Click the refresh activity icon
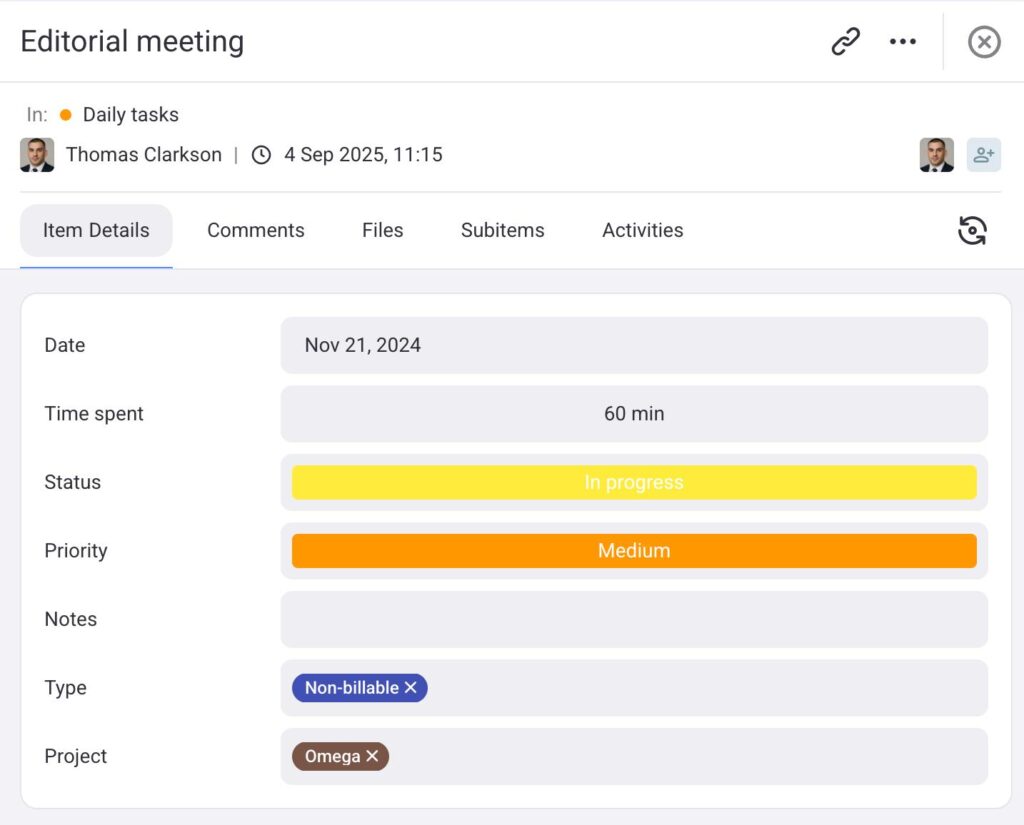The width and height of the screenshot is (1024, 825). [x=972, y=230]
